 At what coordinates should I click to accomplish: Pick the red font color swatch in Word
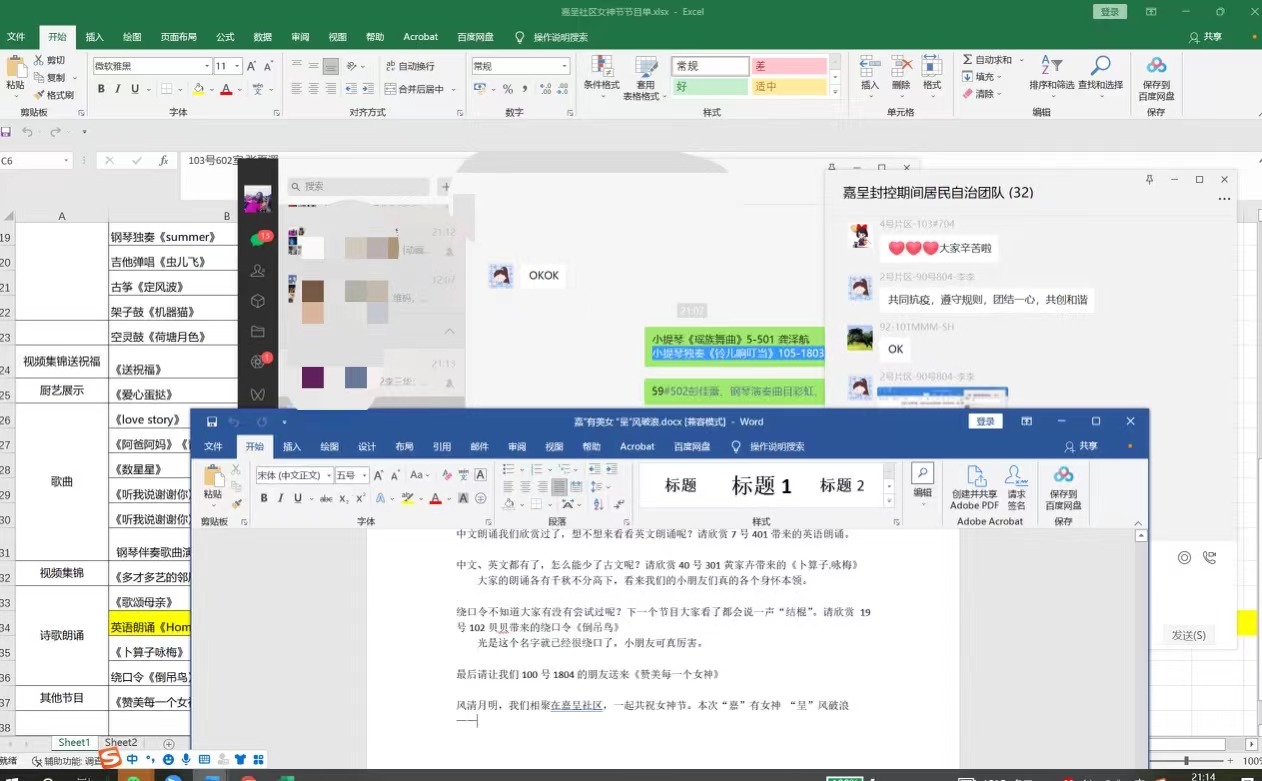pyautogui.click(x=436, y=500)
